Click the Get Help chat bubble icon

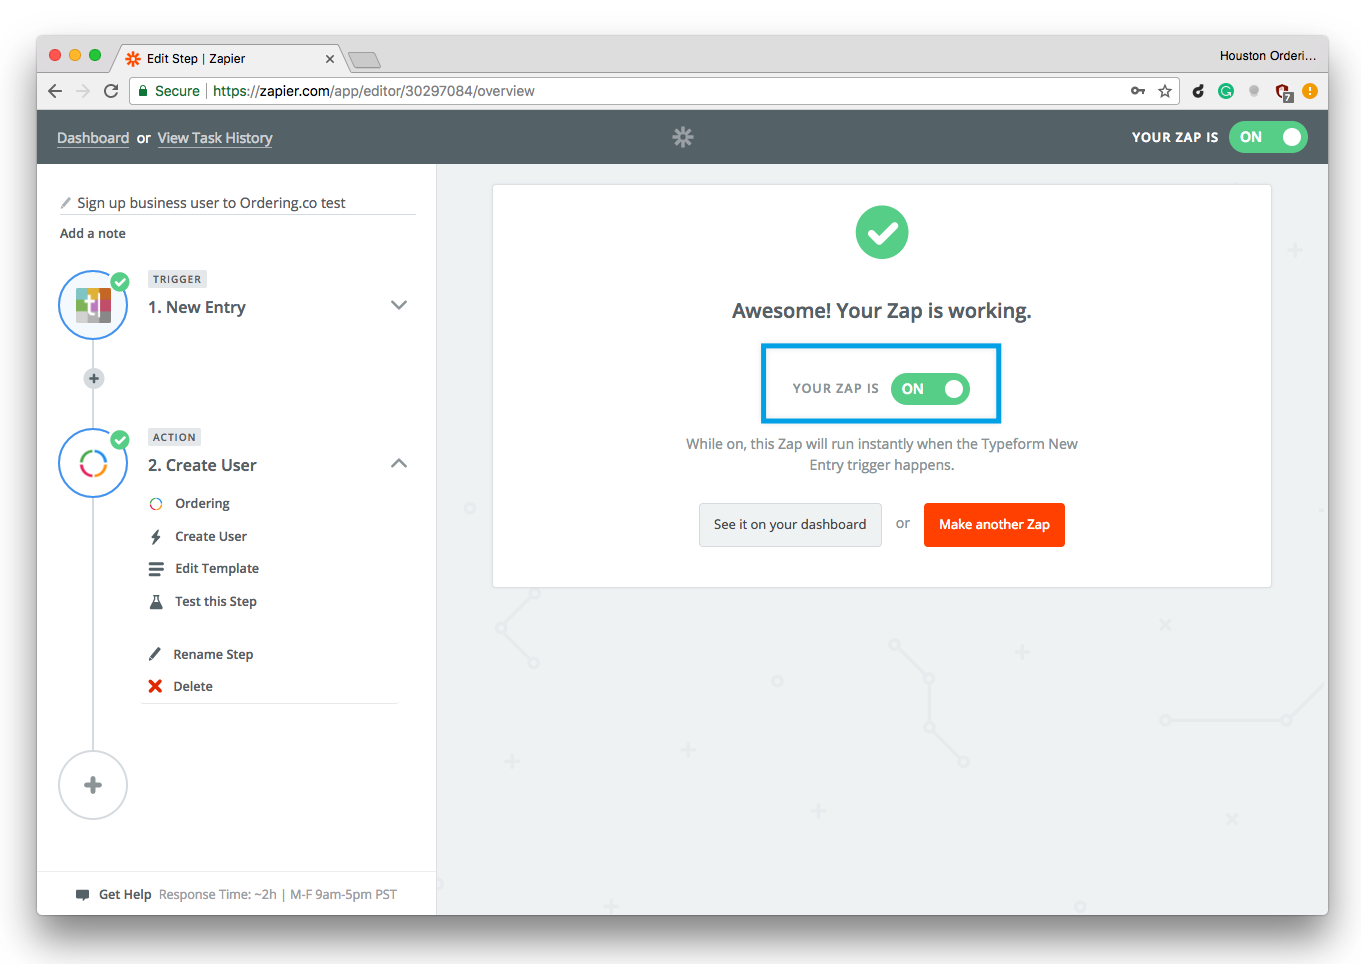click(x=83, y=895)
